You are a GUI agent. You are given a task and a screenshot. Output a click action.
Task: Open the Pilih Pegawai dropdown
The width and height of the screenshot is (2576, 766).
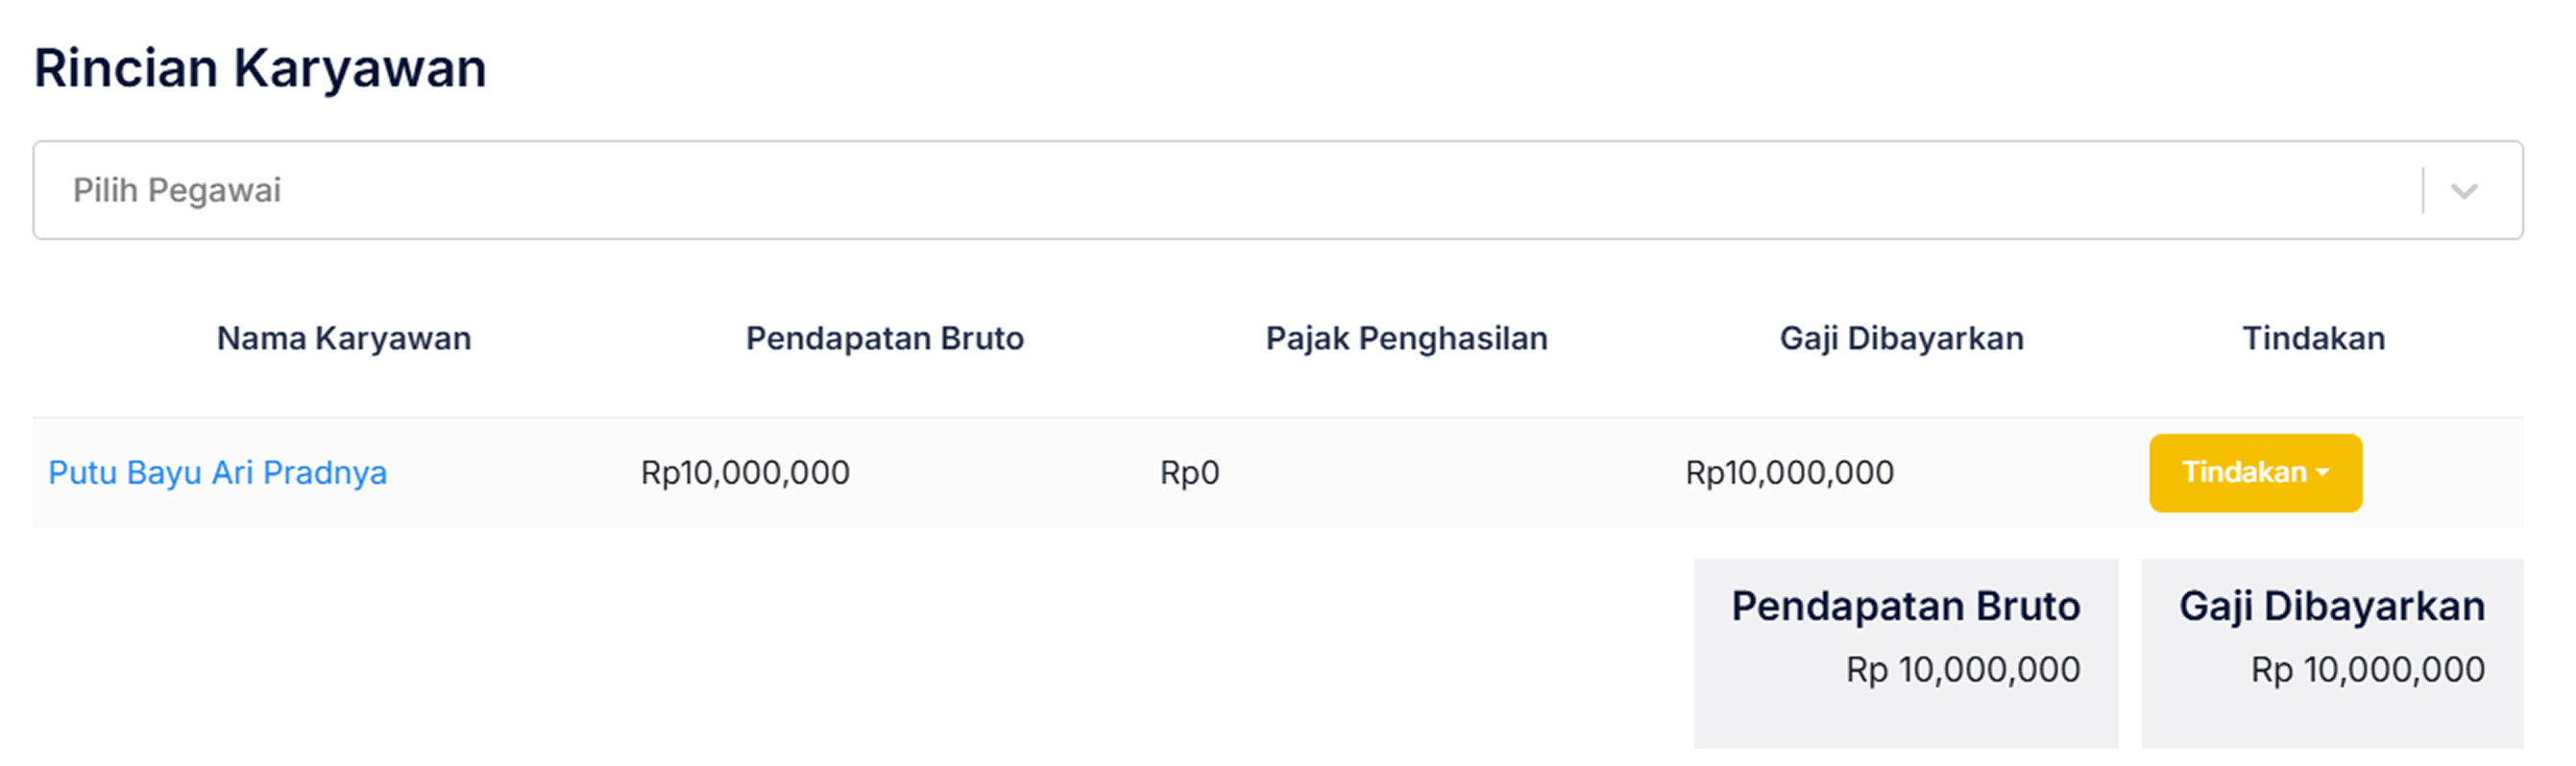coord(700,190)
